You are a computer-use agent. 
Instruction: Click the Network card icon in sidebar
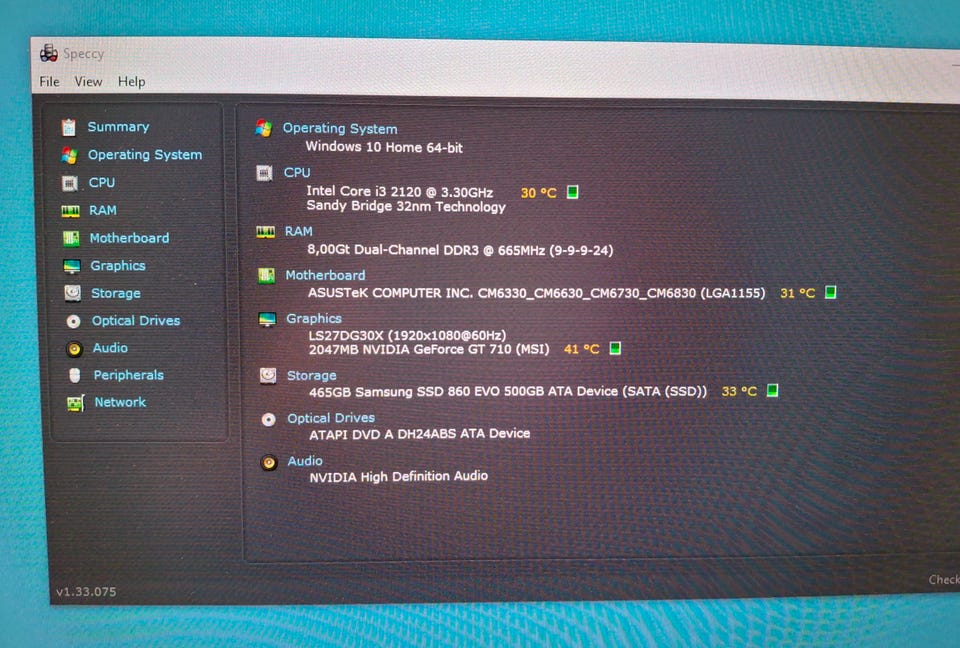click(x=75, y=403)
